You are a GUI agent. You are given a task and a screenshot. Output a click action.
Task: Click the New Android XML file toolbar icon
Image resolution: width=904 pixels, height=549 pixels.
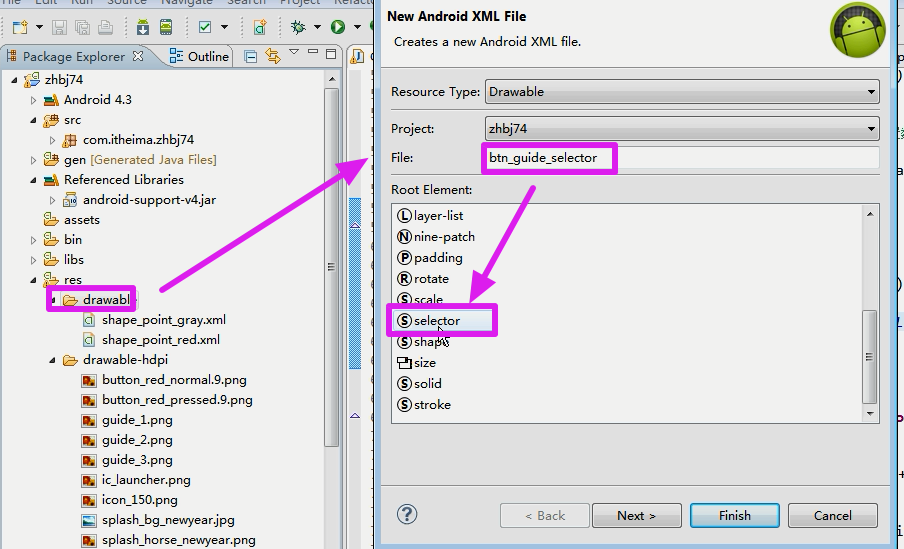(260, 27)
